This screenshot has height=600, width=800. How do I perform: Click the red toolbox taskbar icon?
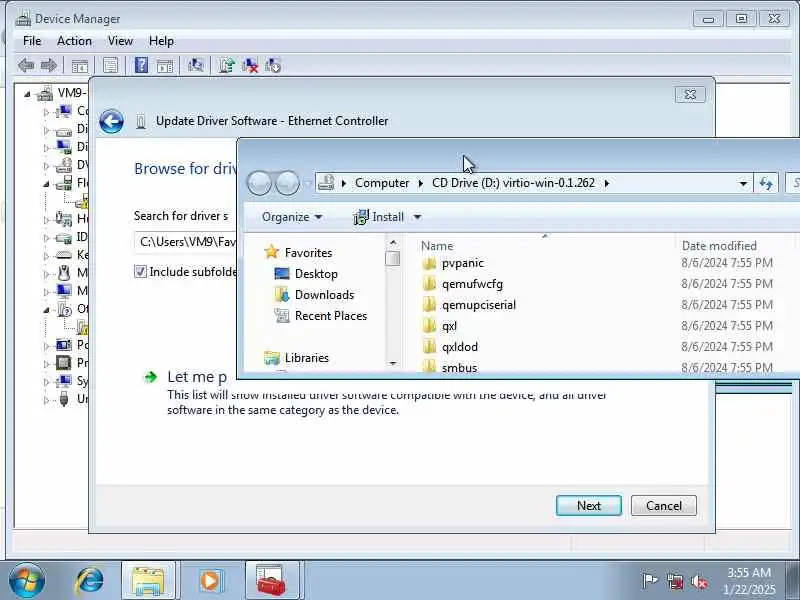(271, 581)
